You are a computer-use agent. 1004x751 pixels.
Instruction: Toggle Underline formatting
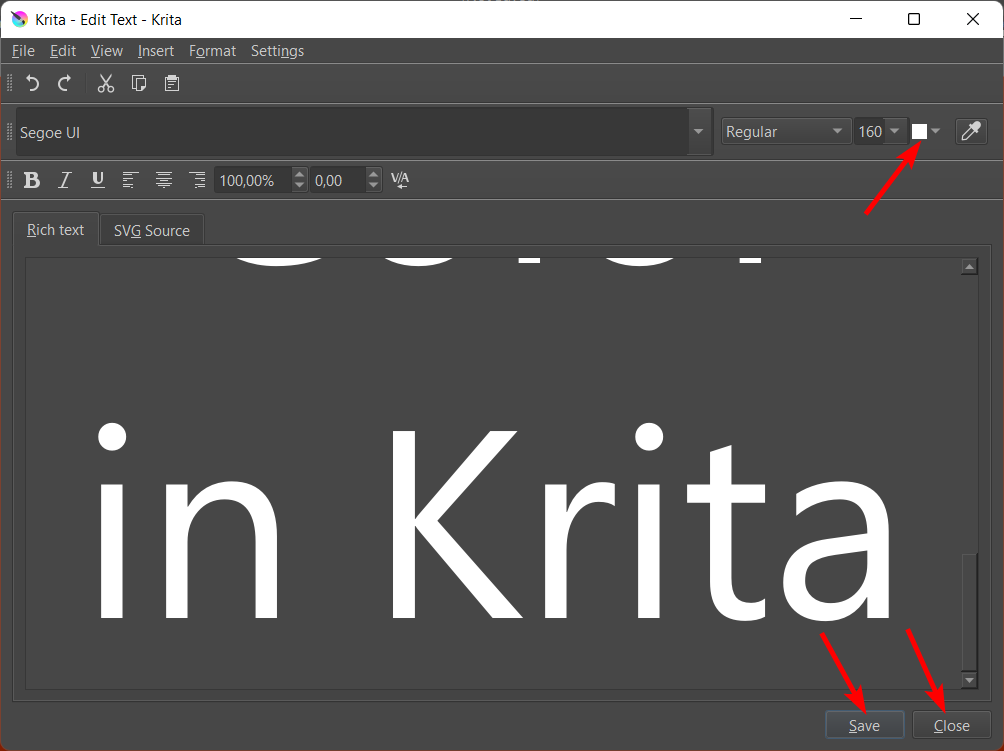pyautogui.click(x=98, y=181)
